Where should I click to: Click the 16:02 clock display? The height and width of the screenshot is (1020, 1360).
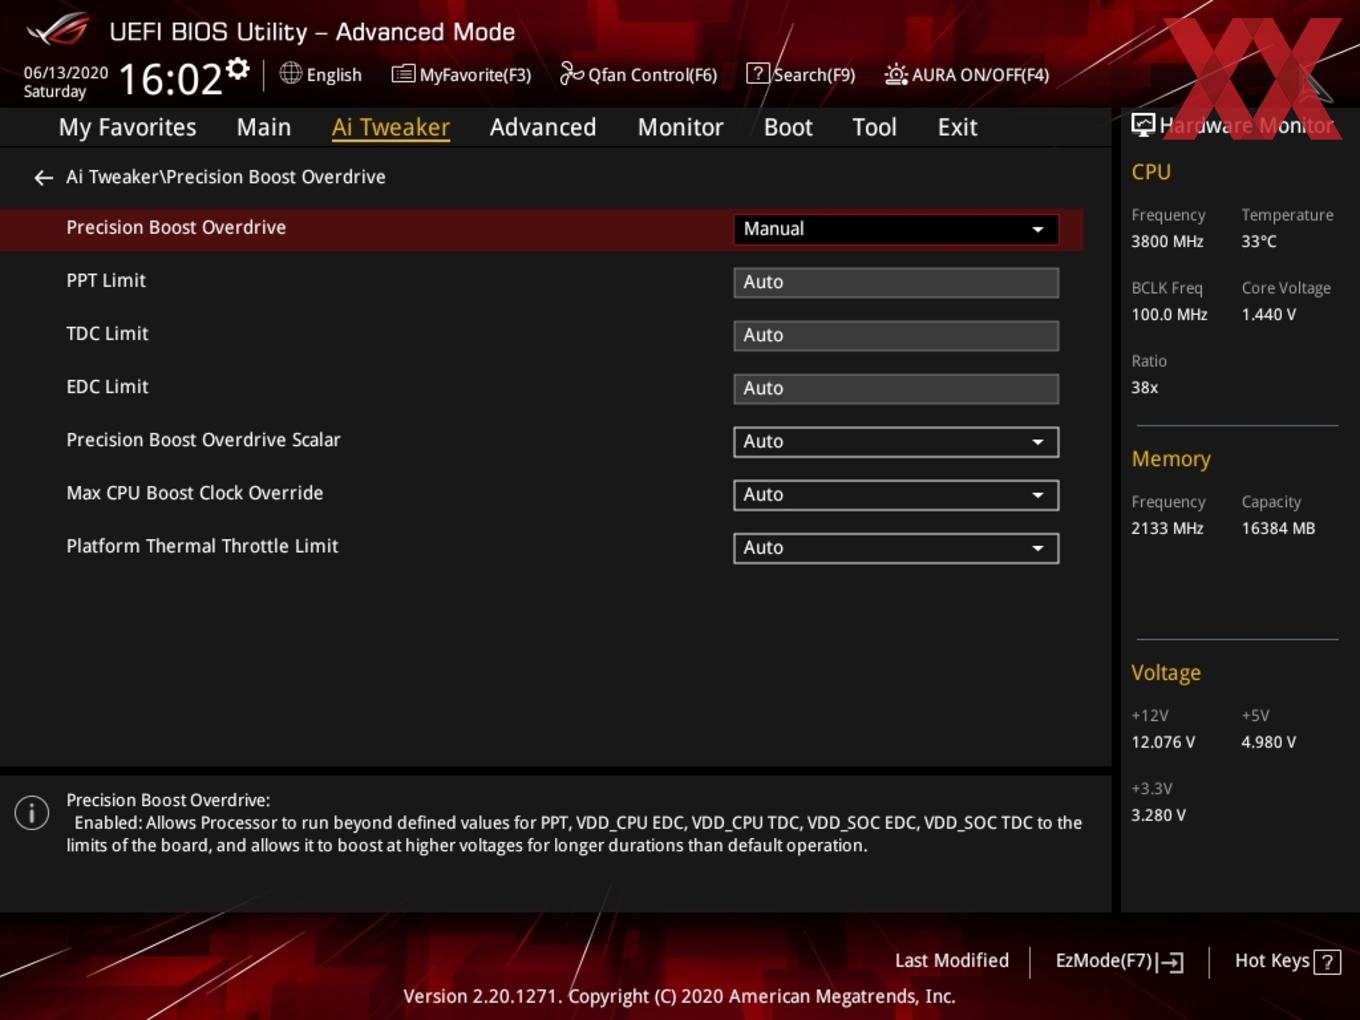pyautogui.click(x=170, y=79)
